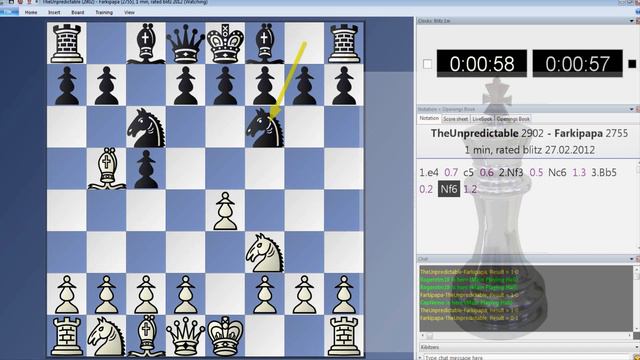The height and width of the screenshot is (360, 640).
Task: Select the black bishop on c8
Action: tap(146, 43)
